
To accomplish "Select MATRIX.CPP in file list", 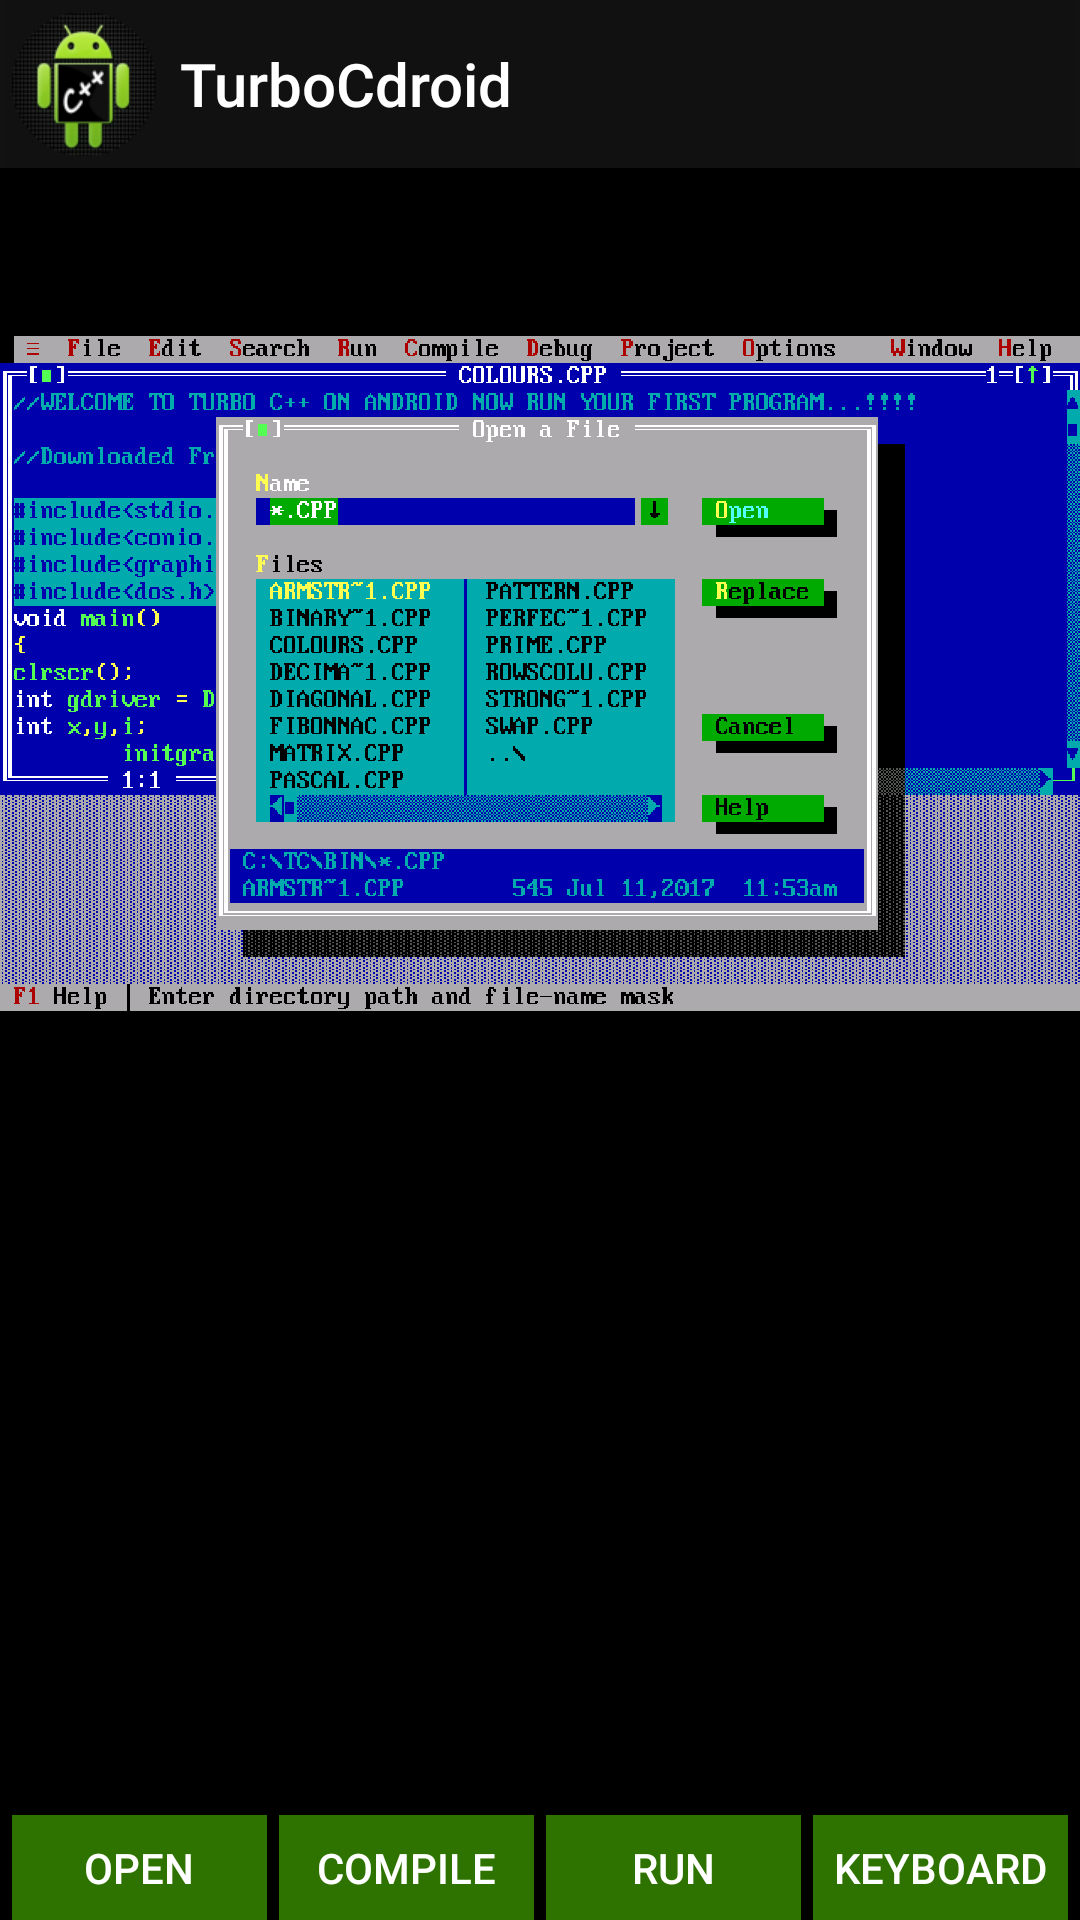I will 336,754.
